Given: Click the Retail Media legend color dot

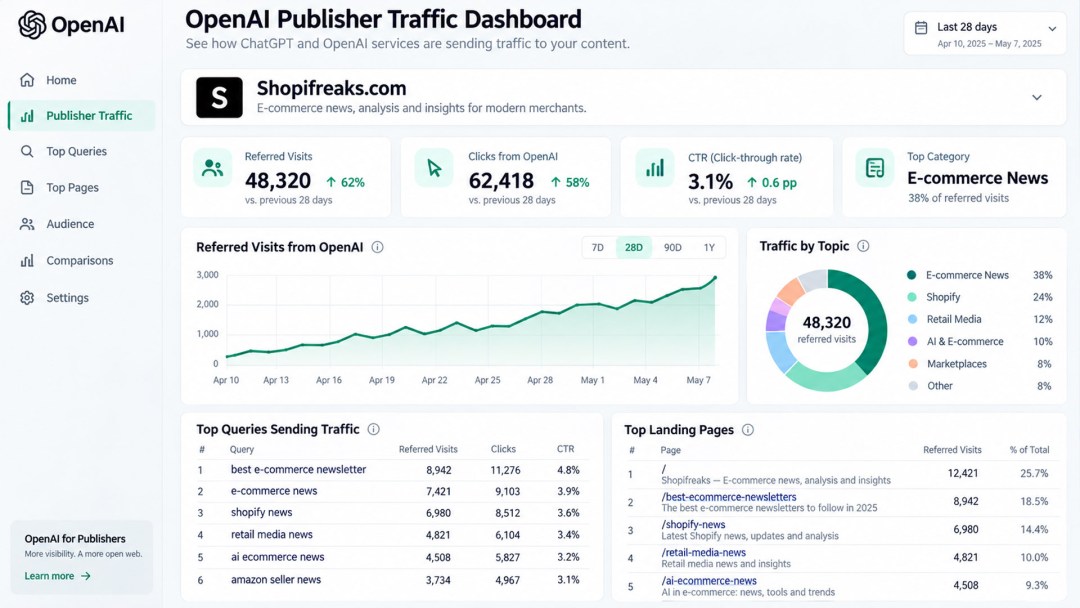Looking at the screenshot, I should 912,319.
